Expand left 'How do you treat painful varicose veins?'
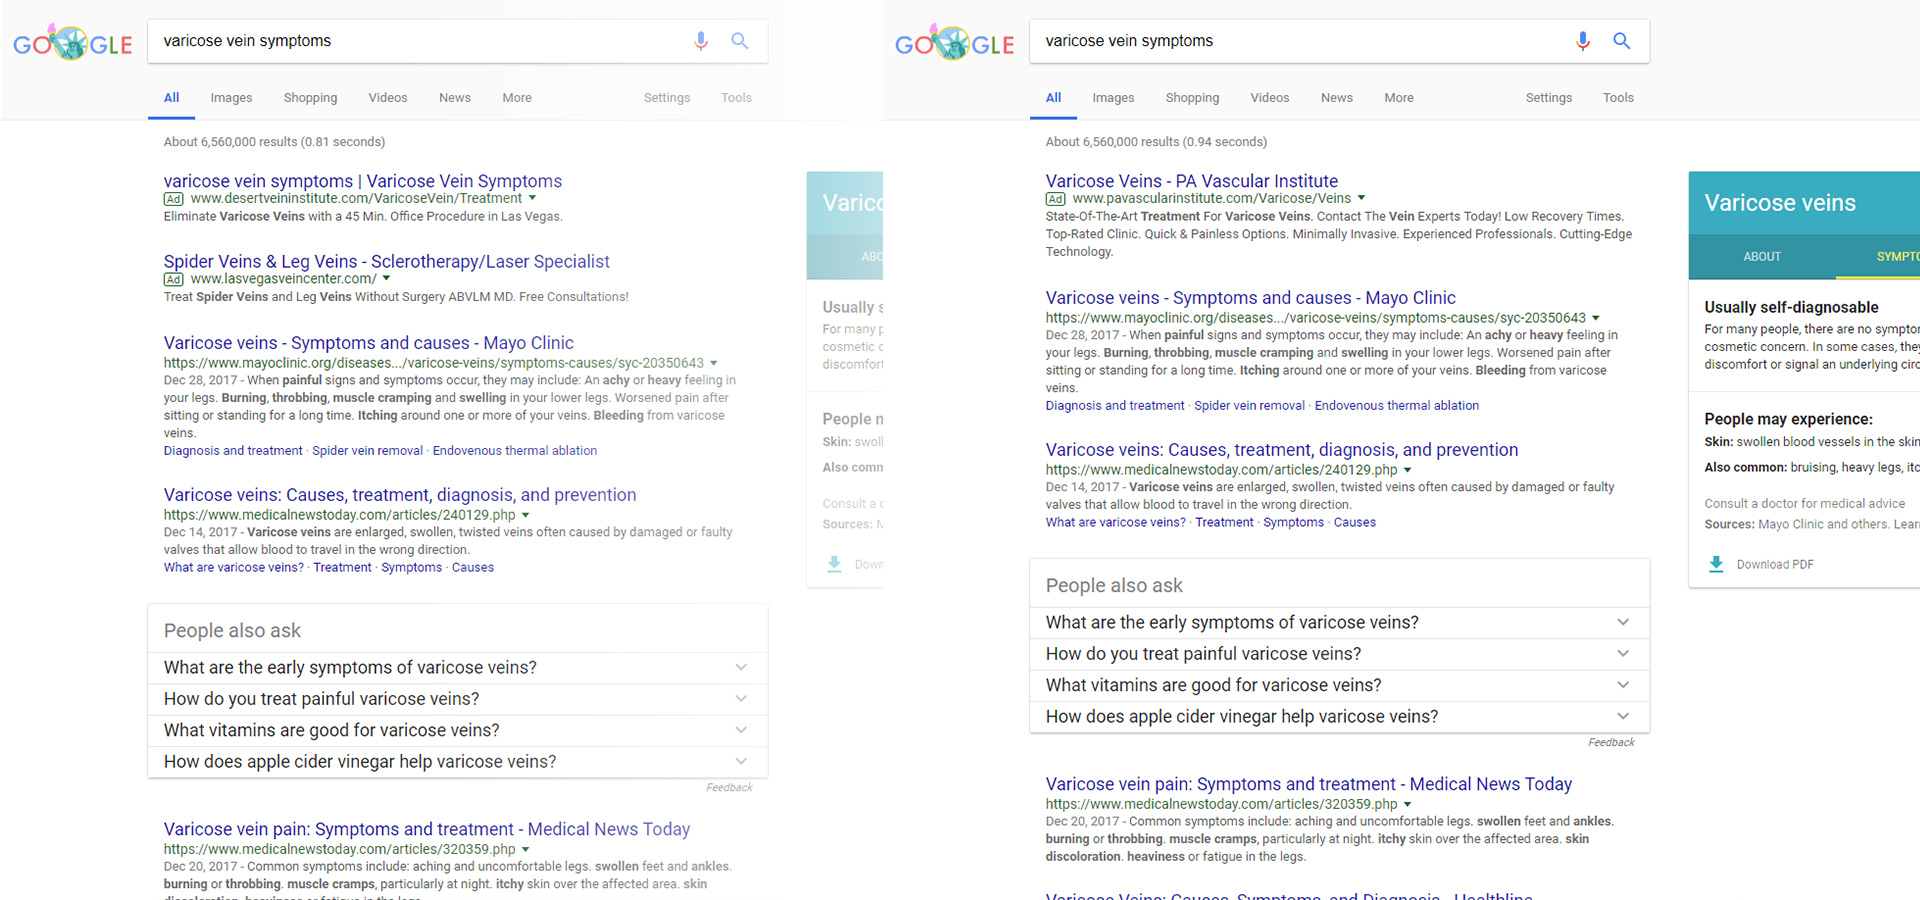The image size is (1920, 900). coord(458,699)
